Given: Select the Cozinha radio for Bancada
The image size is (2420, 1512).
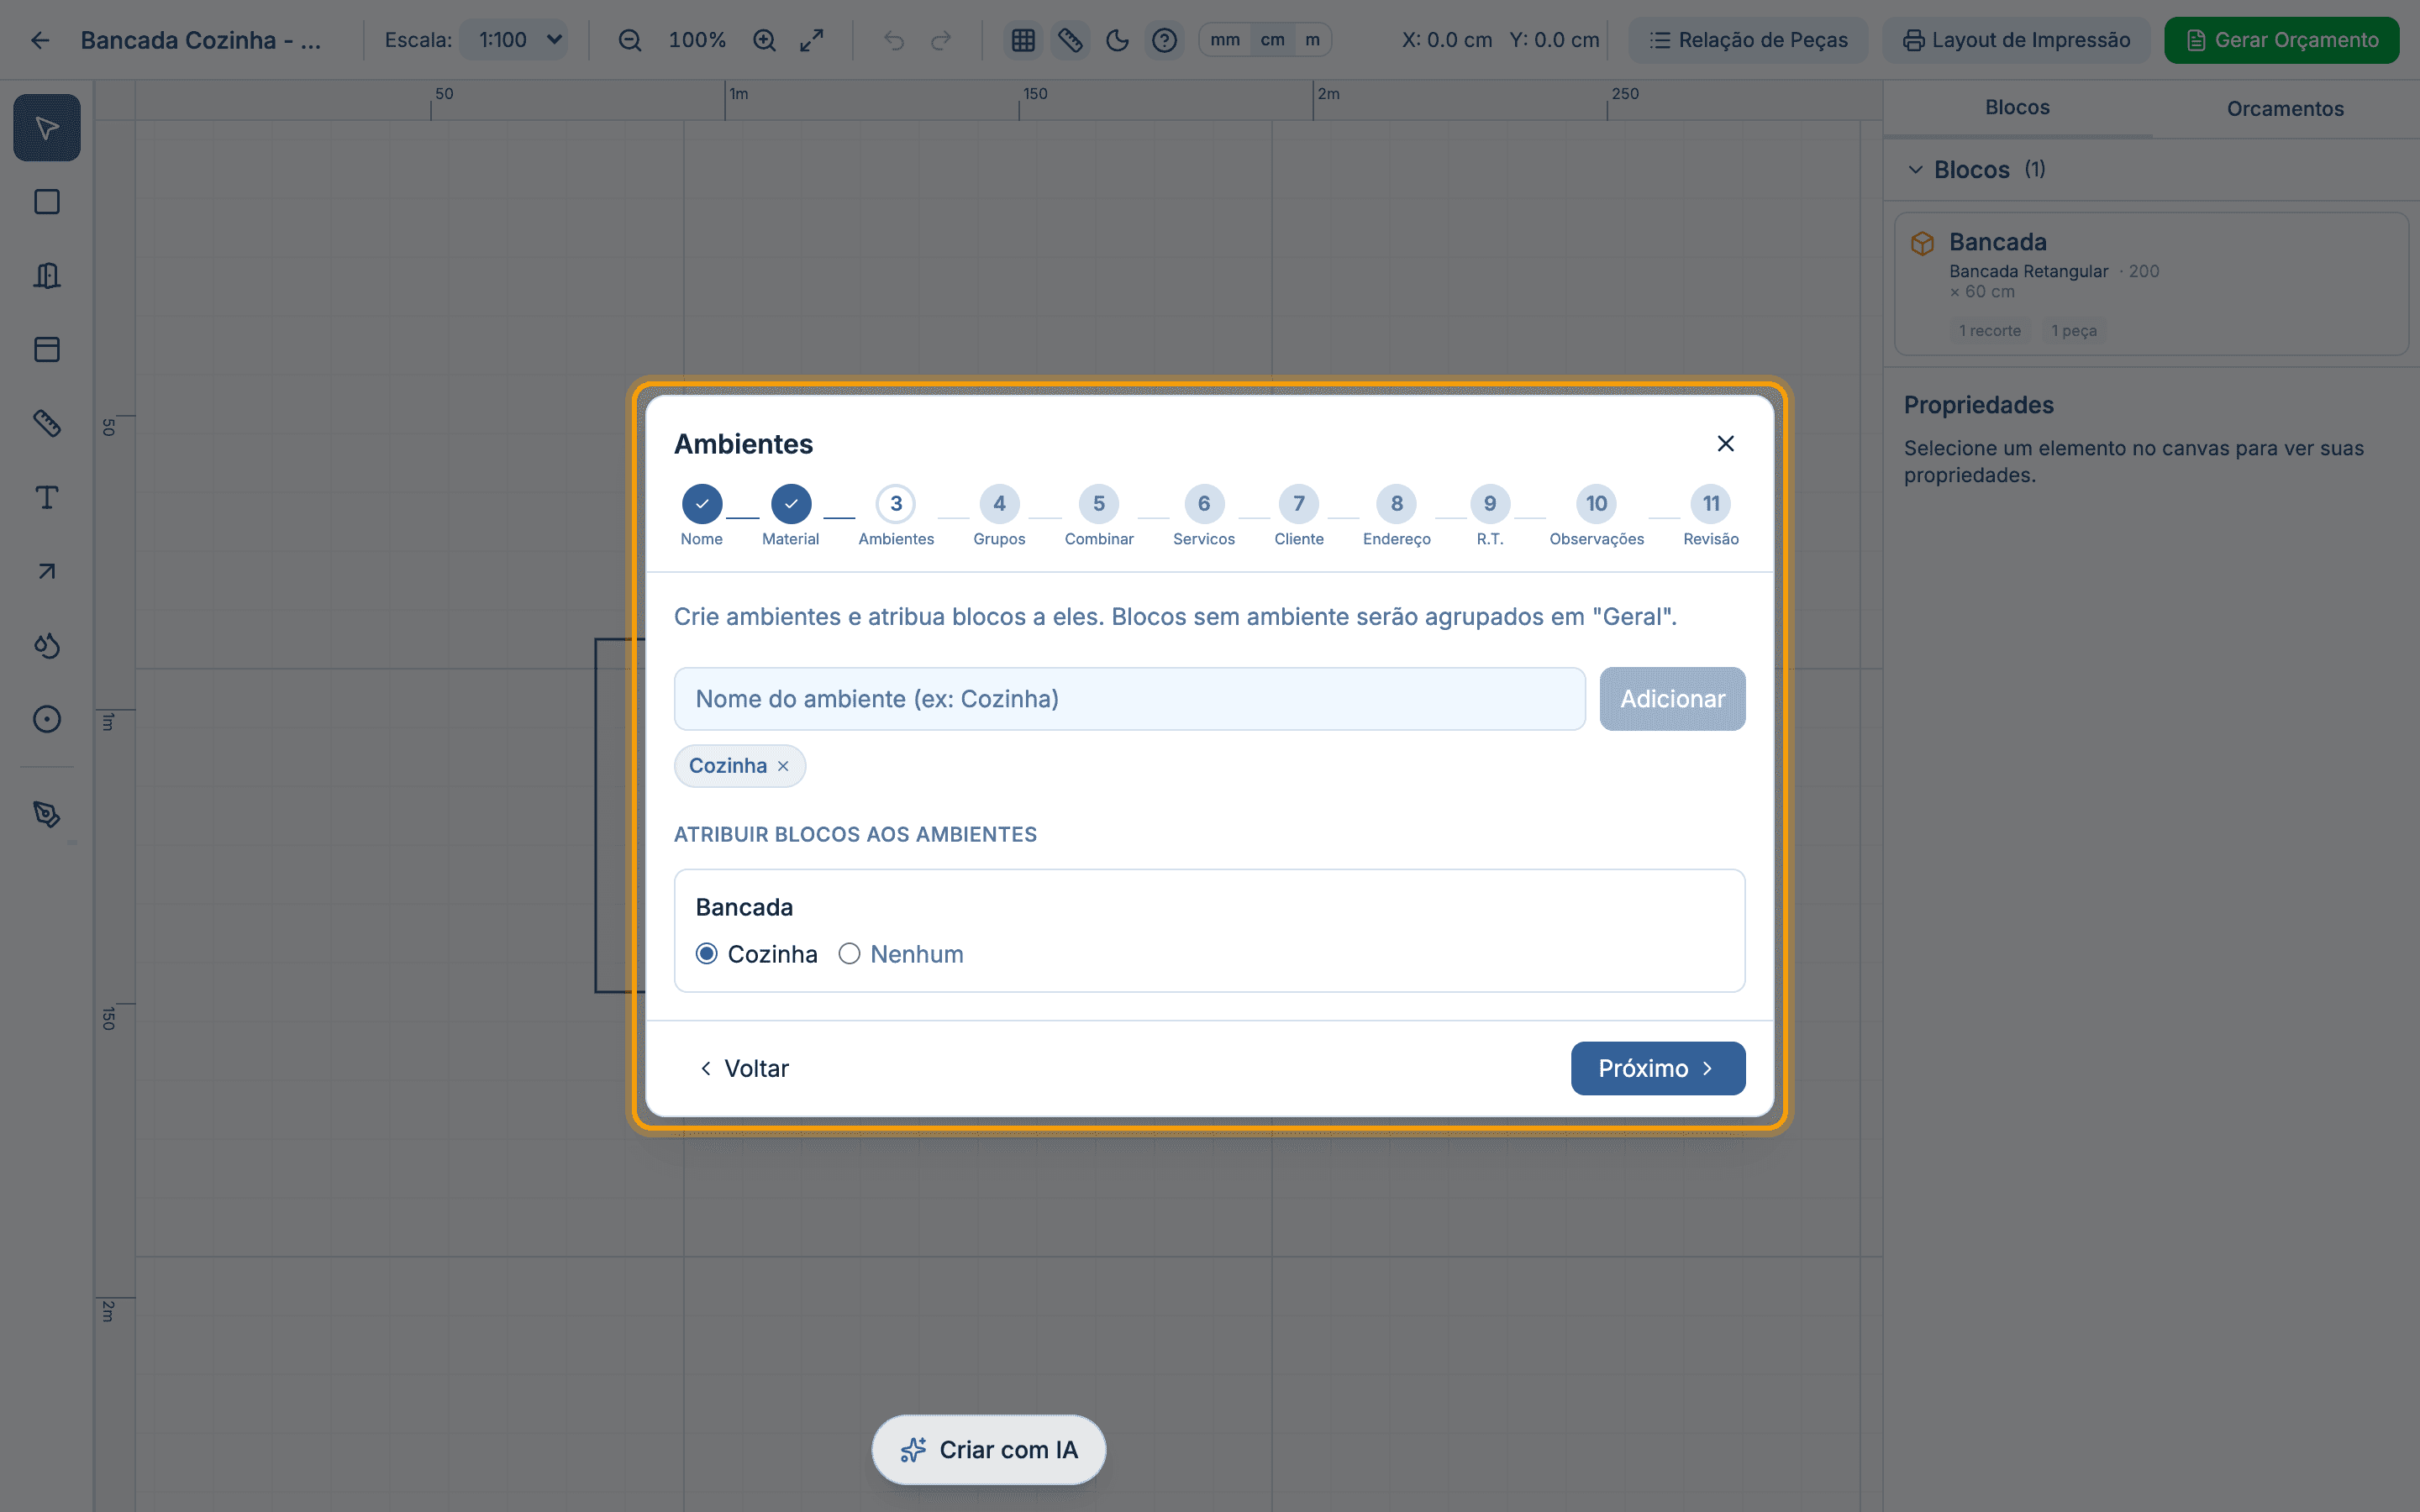Looking at the screenshot, I should pyautogui.click(x=707, y=954).
